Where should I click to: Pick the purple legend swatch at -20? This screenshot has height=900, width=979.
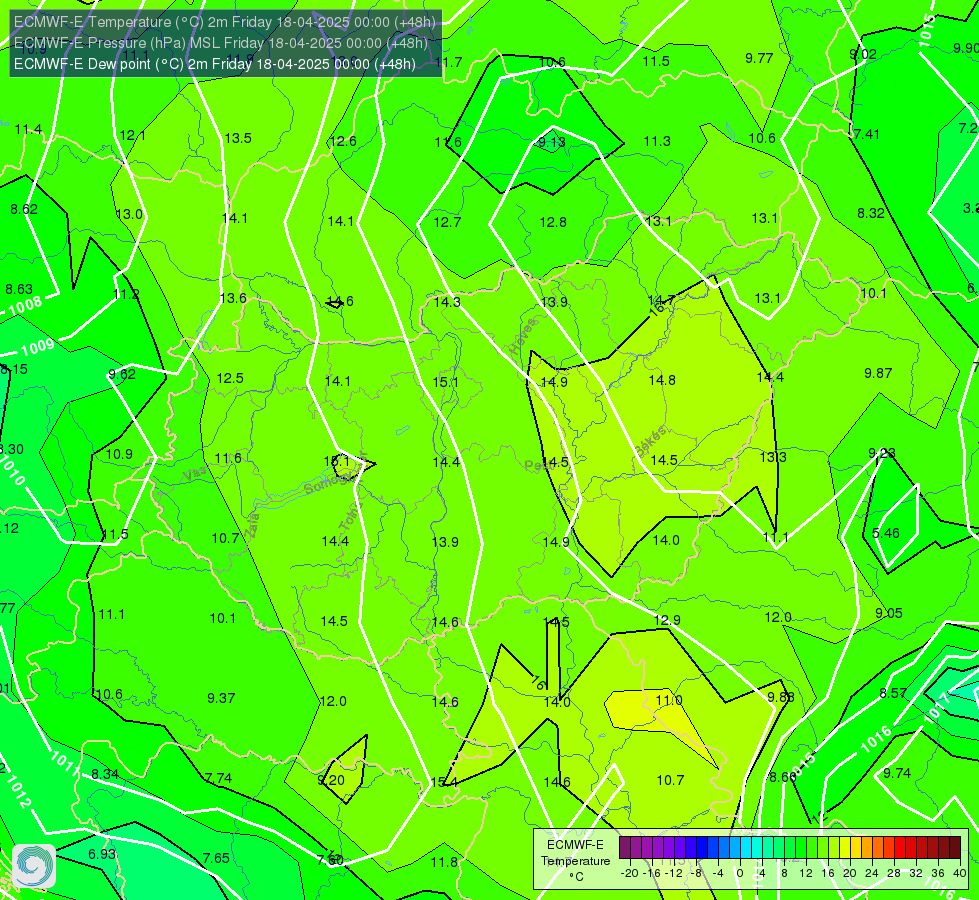tap(625, 848)
